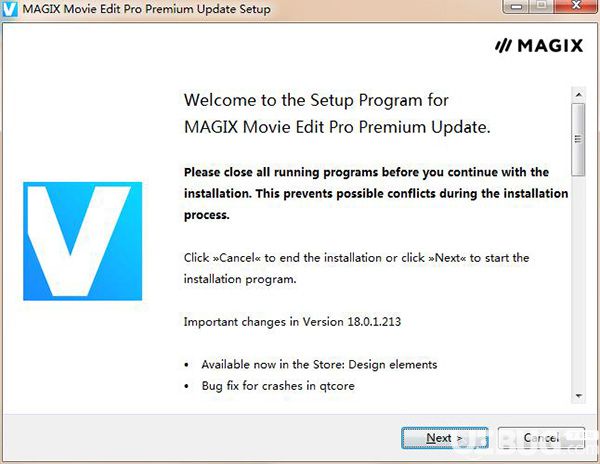Click the scrollbar up arrow
Screen dimensions: 600x464
click(578, 94)
